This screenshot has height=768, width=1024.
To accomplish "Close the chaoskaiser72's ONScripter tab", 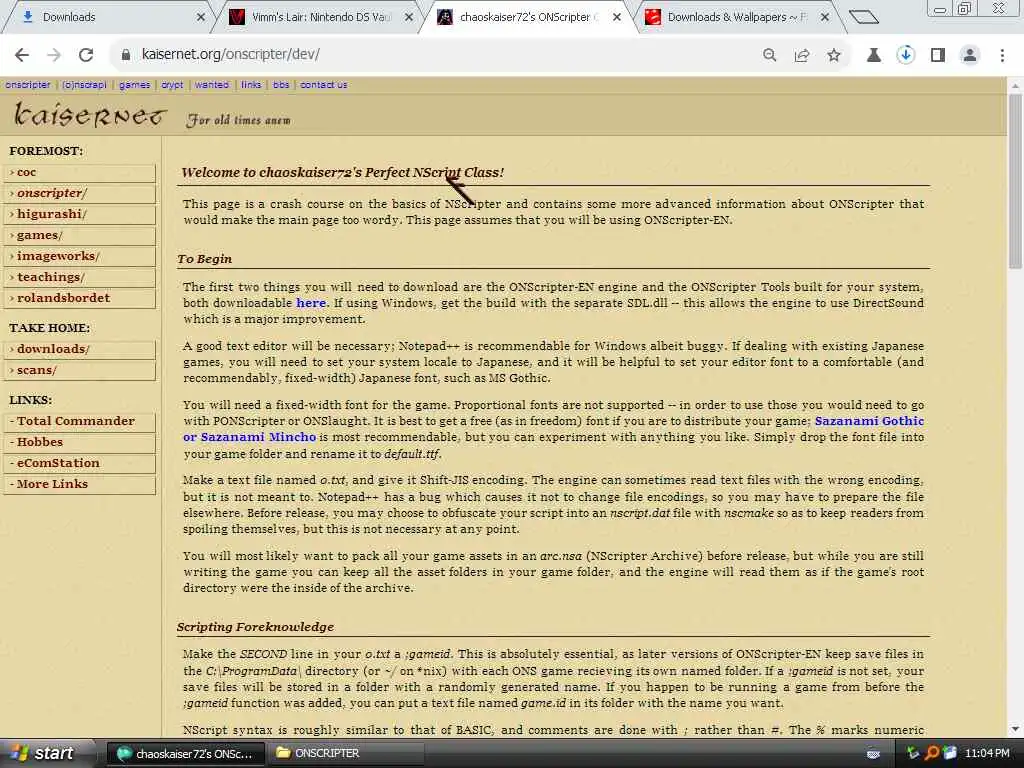I will click(616, 17).
